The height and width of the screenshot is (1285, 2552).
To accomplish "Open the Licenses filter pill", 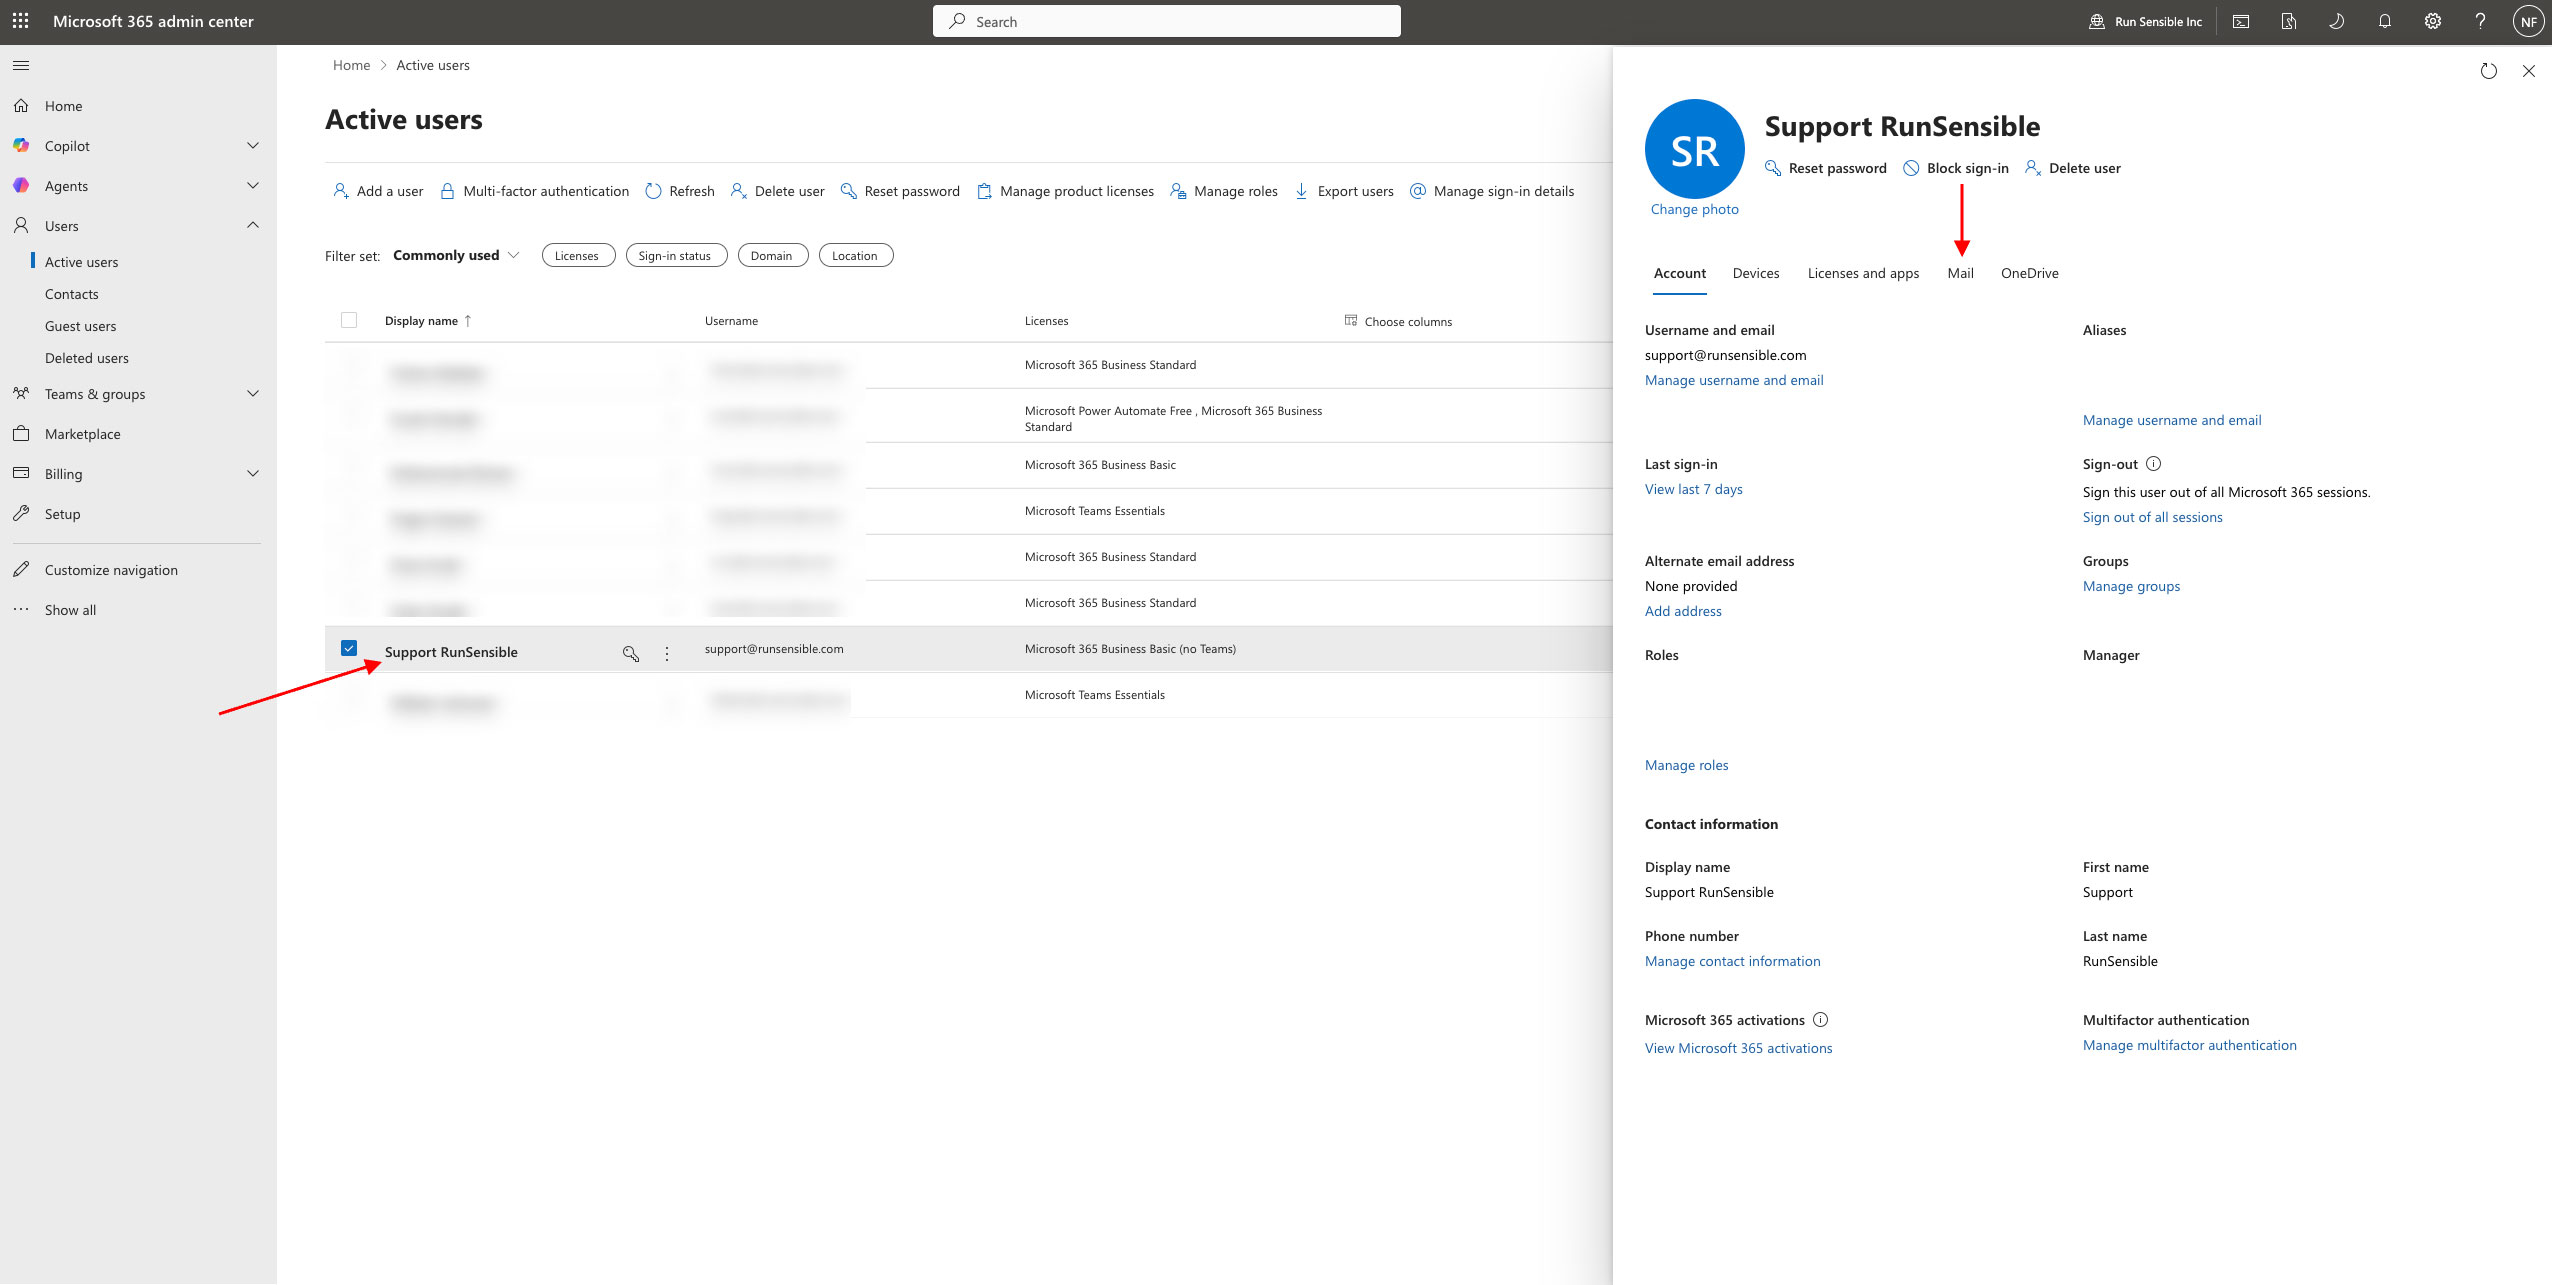I will click(577, 256).
